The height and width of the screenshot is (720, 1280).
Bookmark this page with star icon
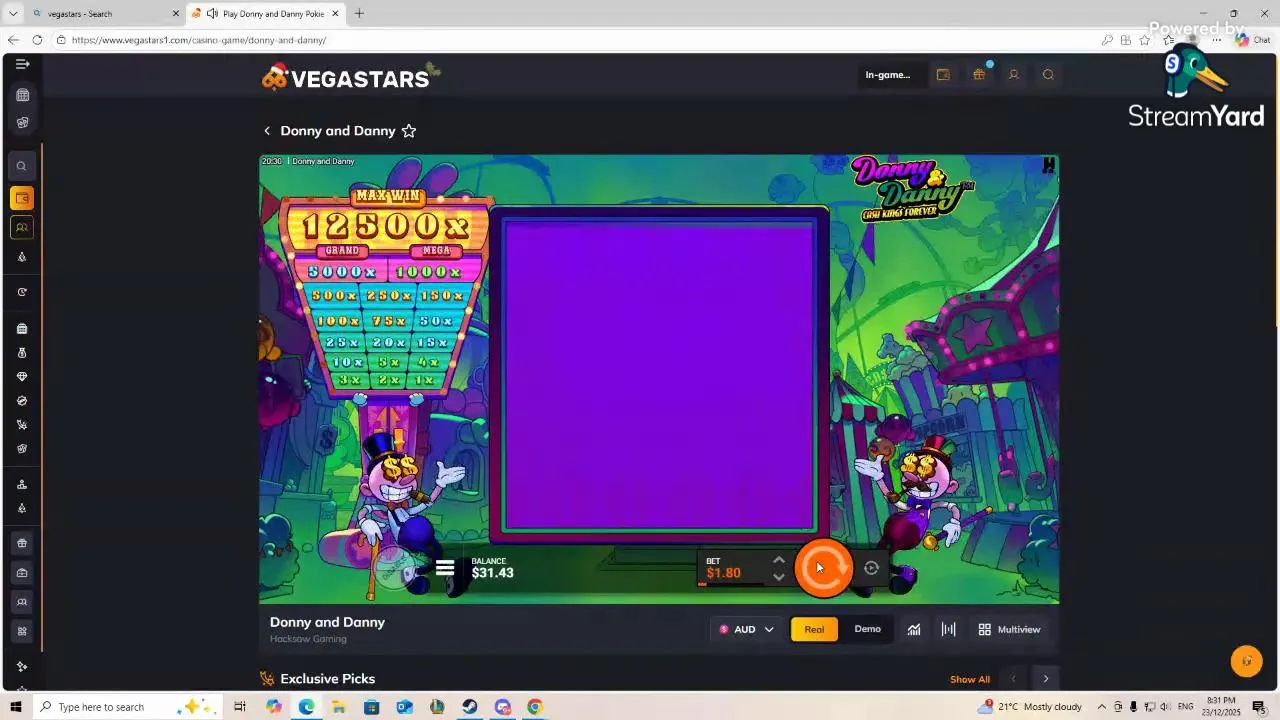click(x=1144, y=40)
